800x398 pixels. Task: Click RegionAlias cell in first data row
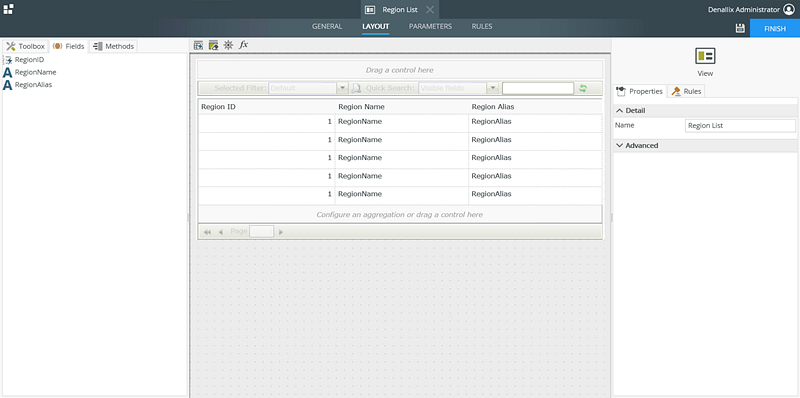pos(535,122)
